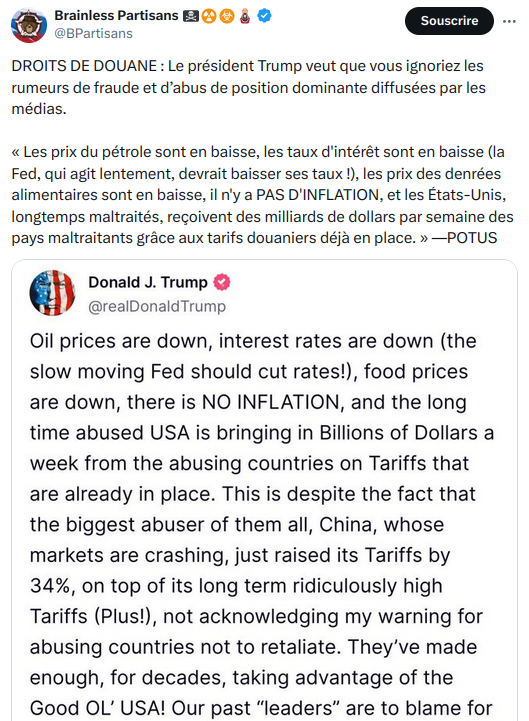This screenshot has width=529, height=721.
Task: Click the pirate flag emoji beside the name
Action: tap(190, 17)
